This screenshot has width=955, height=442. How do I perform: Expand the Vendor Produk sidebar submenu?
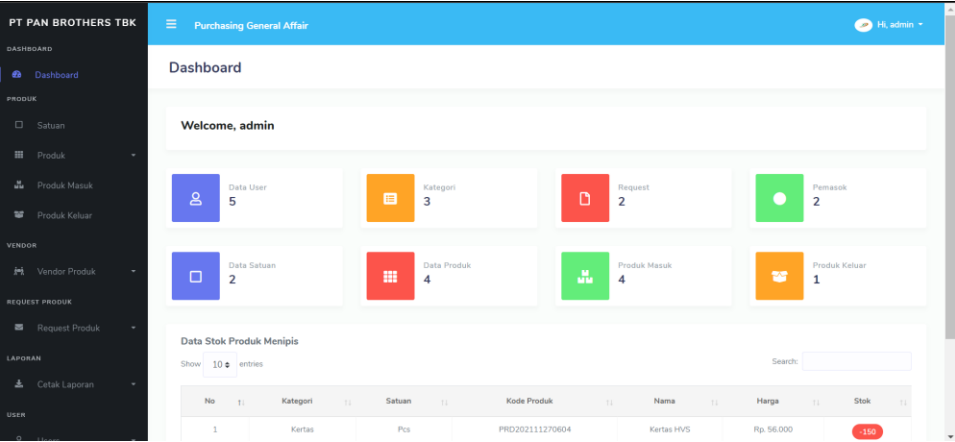(x=74, y=271)
